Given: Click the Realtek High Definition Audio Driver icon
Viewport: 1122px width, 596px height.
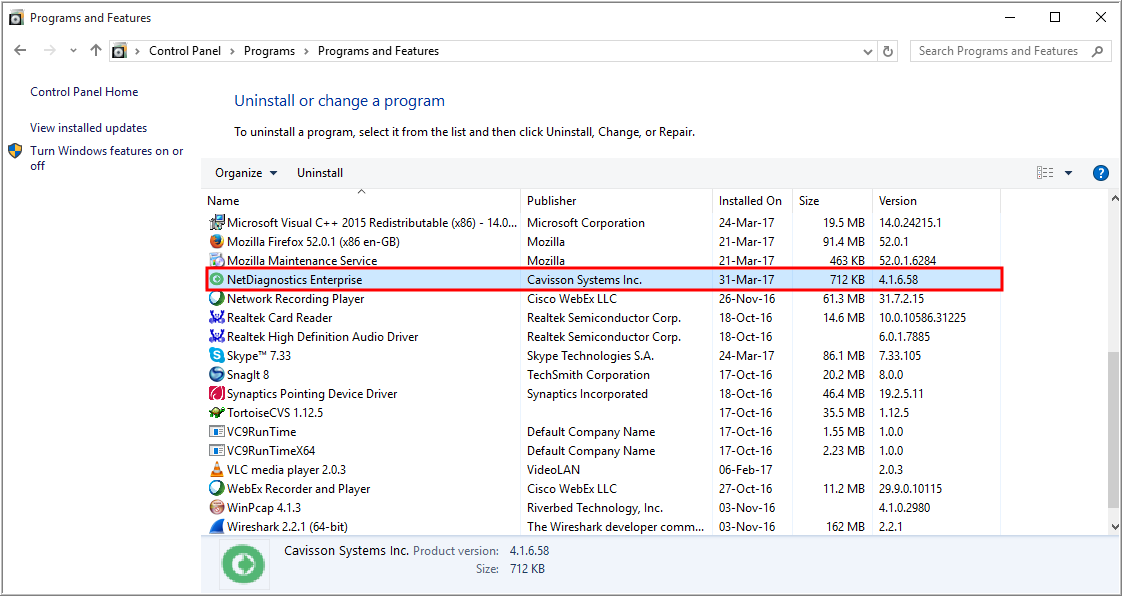Looking at the screenshot, I should [x=216, y=336].
